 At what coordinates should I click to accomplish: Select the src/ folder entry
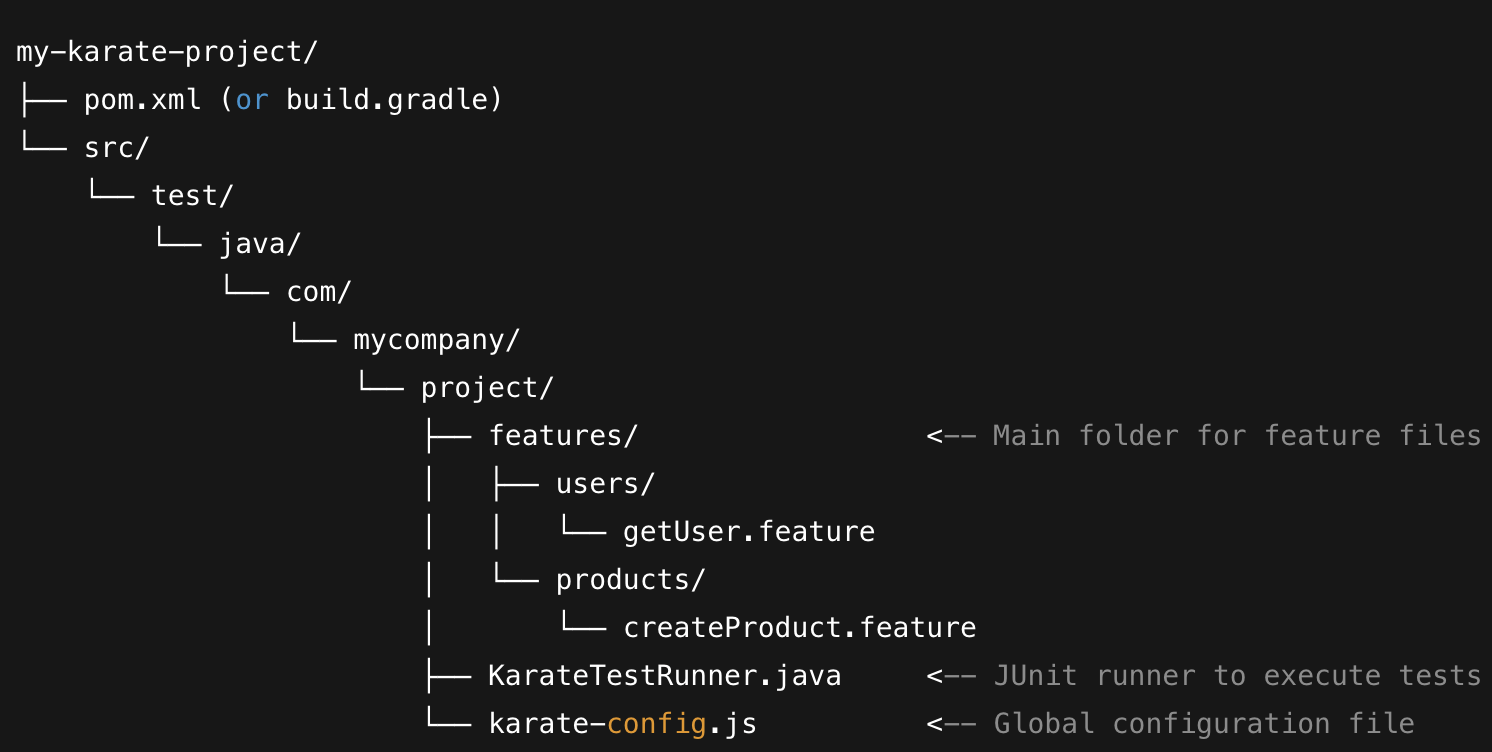click(x=116, y=148)
